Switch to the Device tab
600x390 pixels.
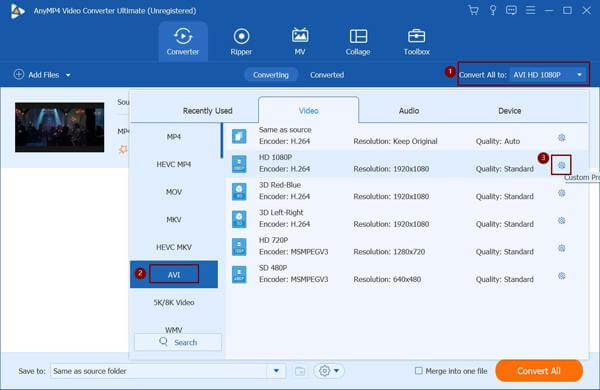pyautogui.click(x=509, y=111)
